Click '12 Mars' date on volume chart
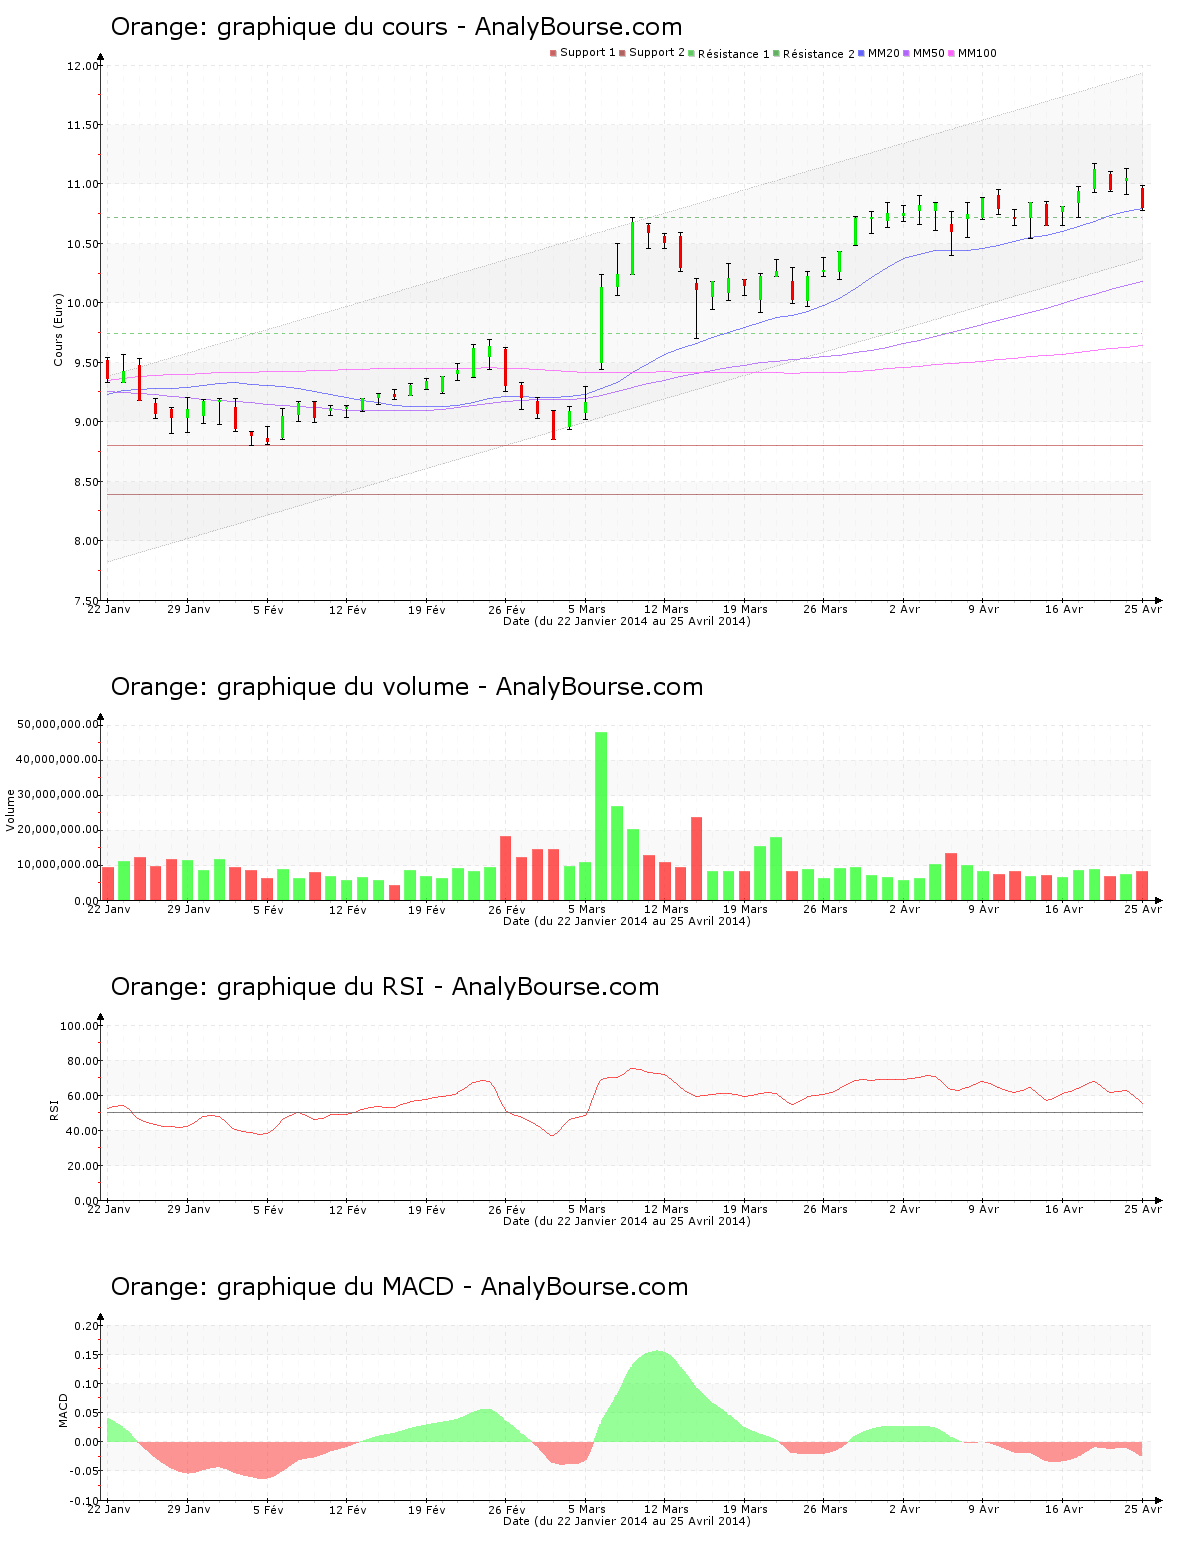The width and height of the screenshot is (1200, 1550). tap(666, 909)
